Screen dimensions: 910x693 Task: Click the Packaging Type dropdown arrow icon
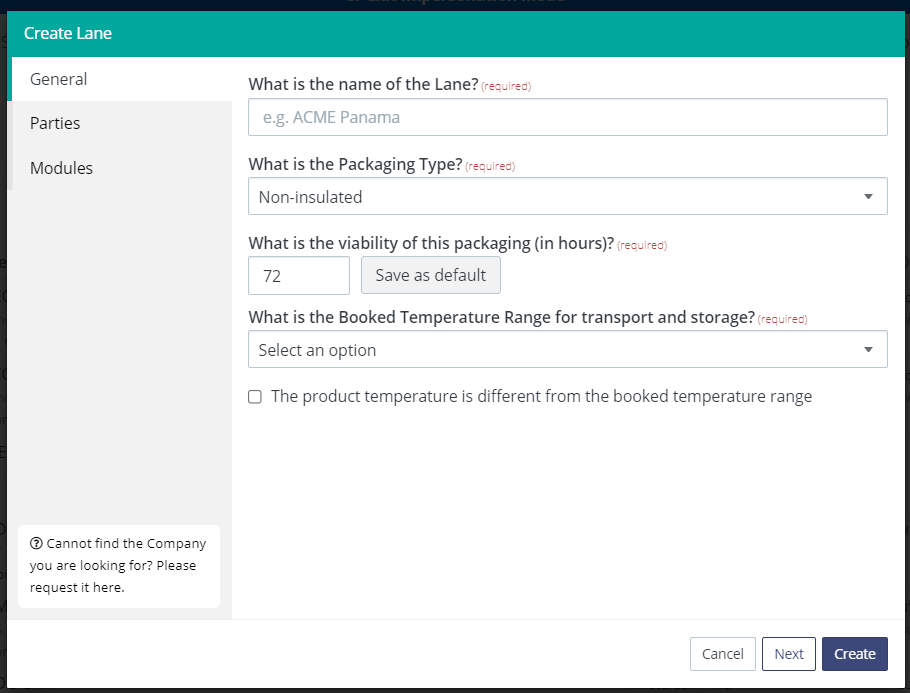pos(868,196)
